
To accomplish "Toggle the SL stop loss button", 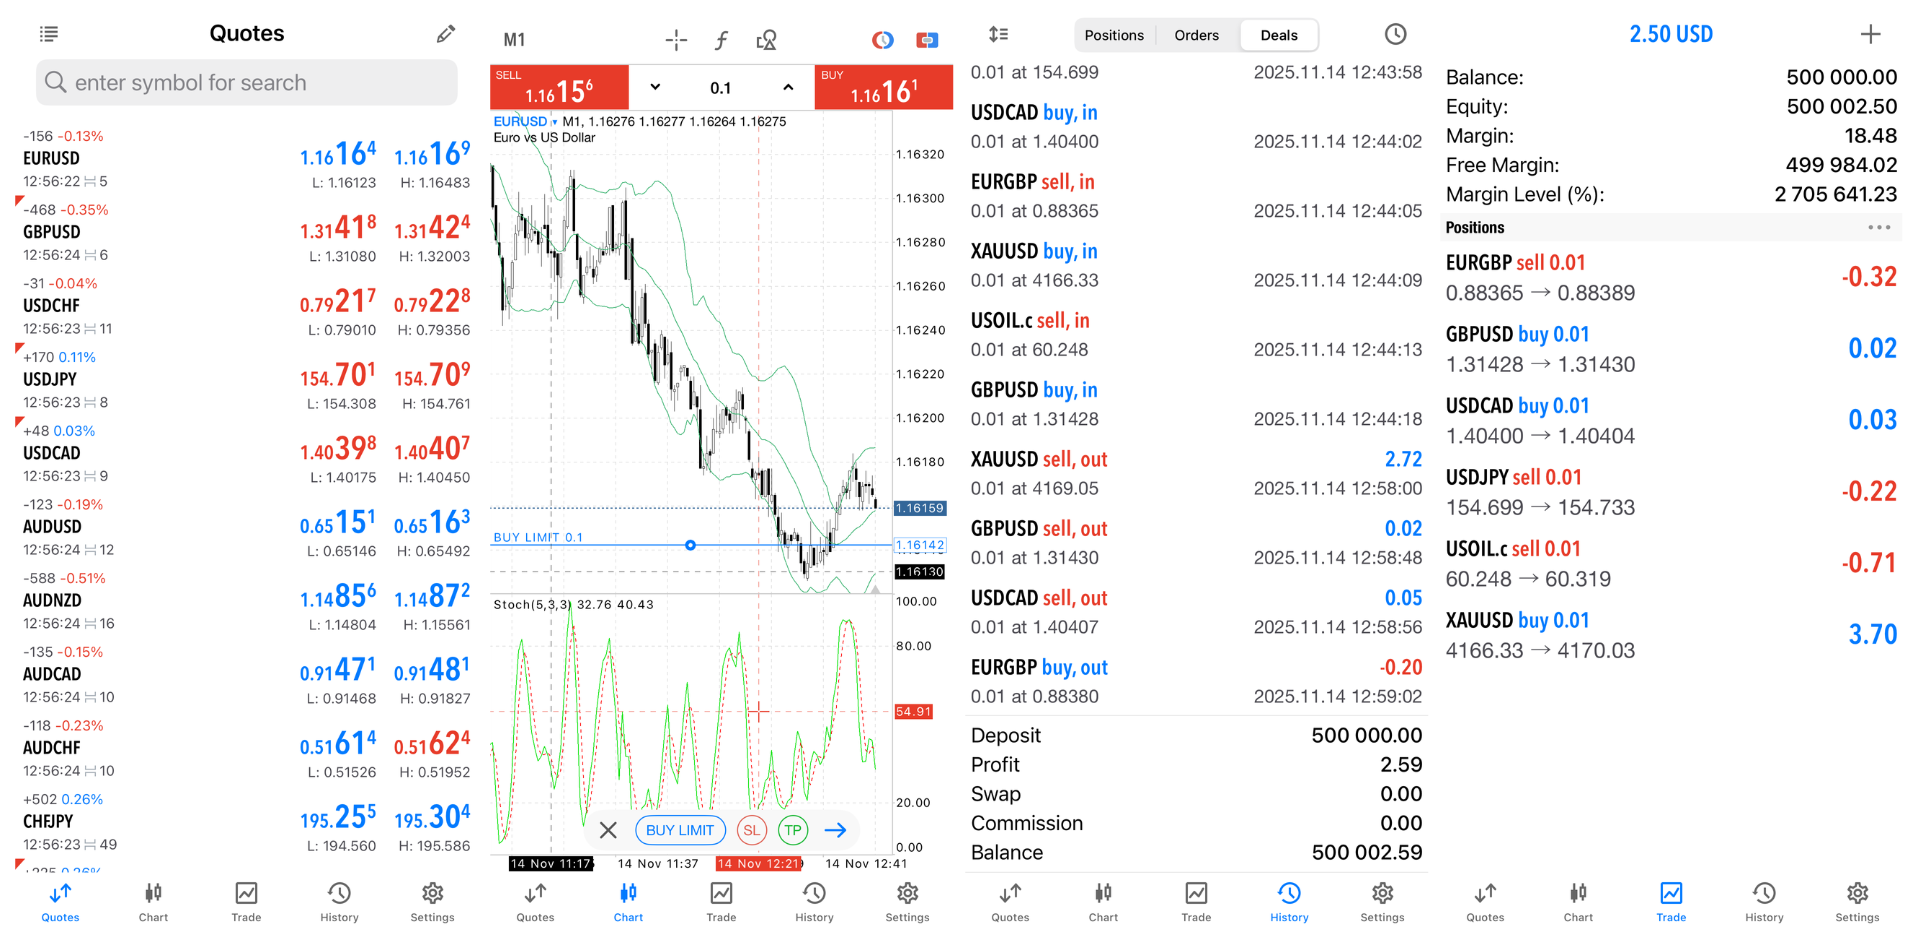I will (x=751, y=830).
